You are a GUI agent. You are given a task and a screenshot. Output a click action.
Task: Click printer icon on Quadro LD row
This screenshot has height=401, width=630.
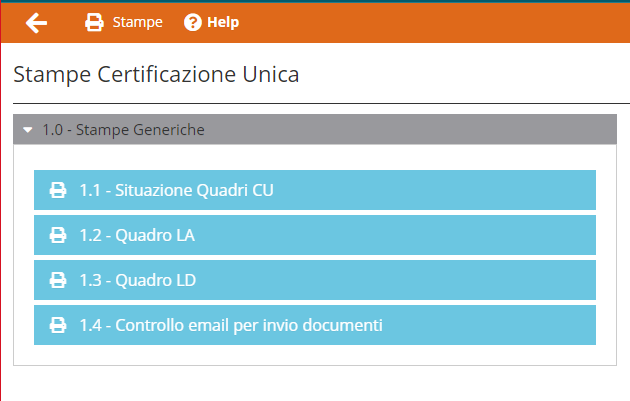58,280
